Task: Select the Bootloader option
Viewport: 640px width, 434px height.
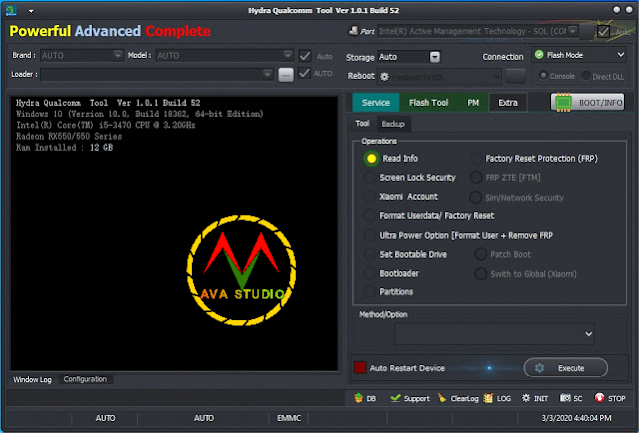Action: (369, 273)
